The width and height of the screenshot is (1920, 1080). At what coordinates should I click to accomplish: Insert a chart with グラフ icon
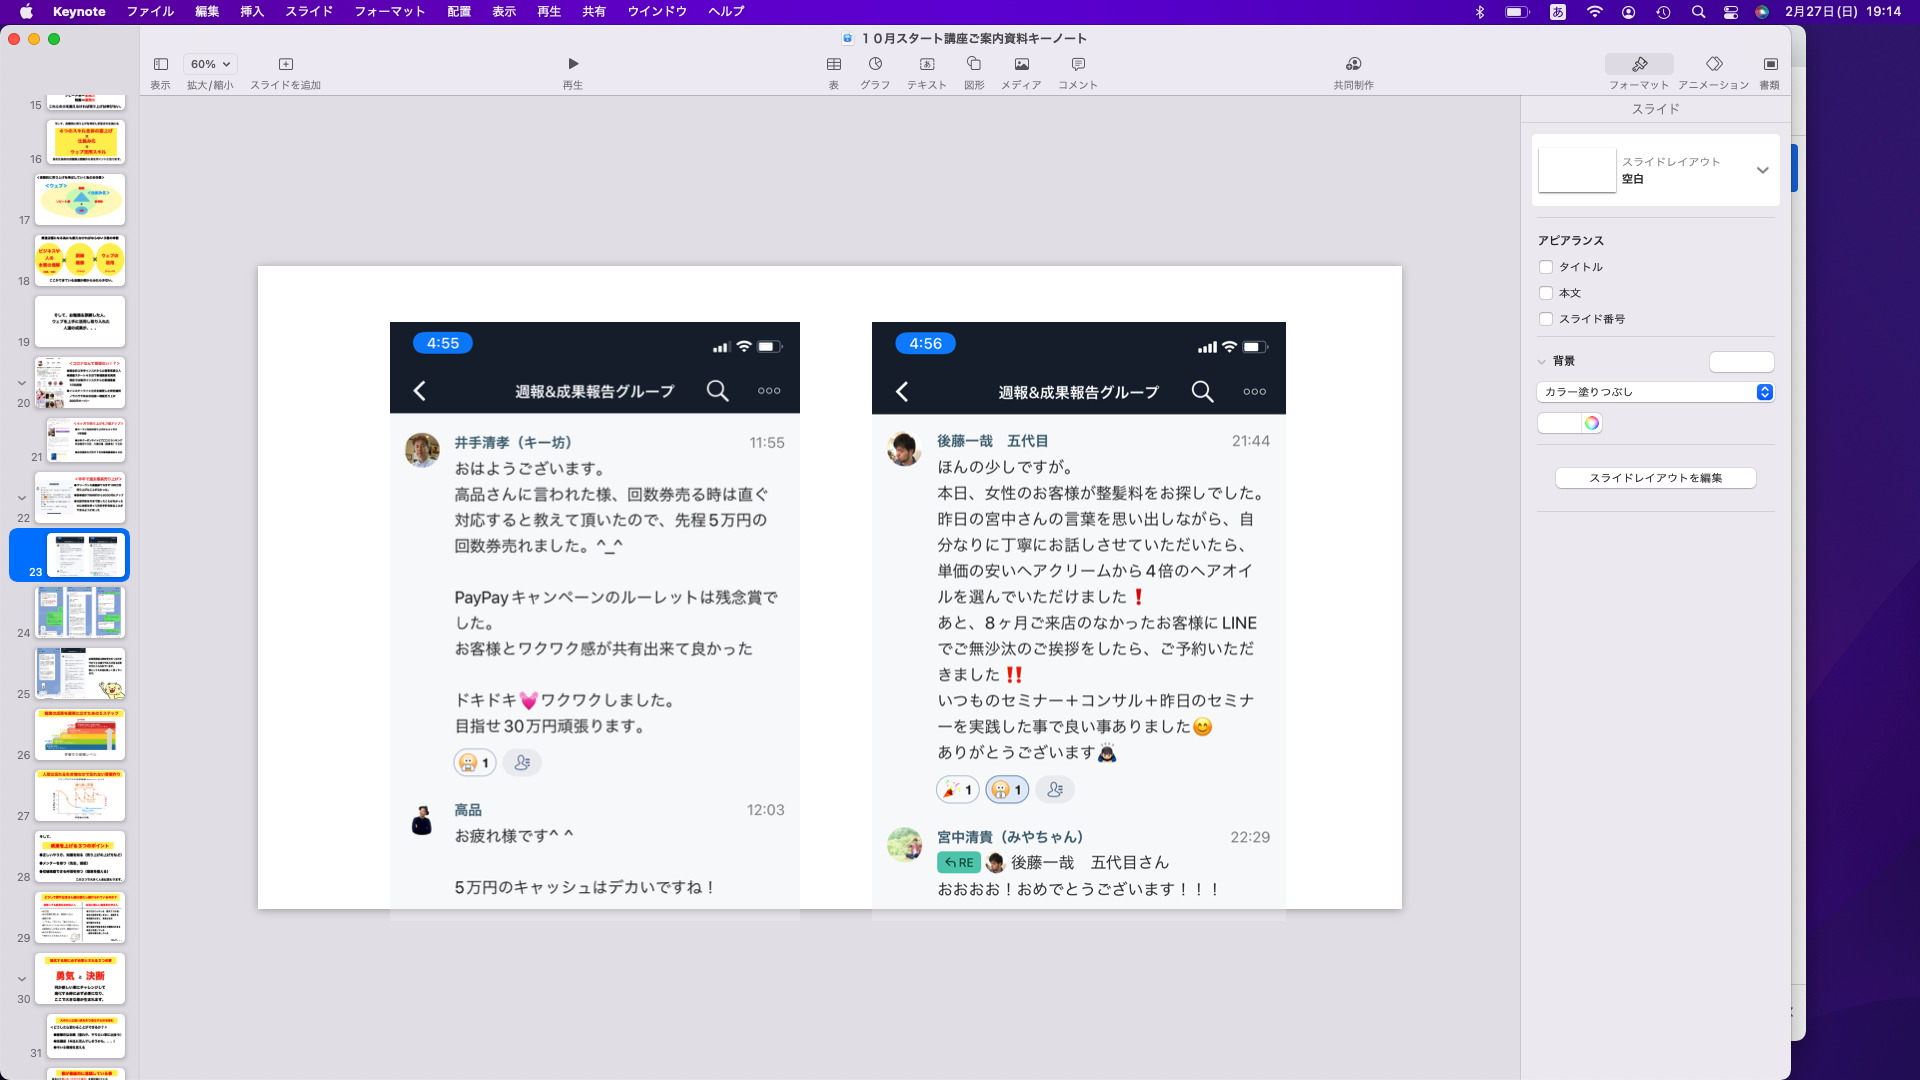click(875, 64)
